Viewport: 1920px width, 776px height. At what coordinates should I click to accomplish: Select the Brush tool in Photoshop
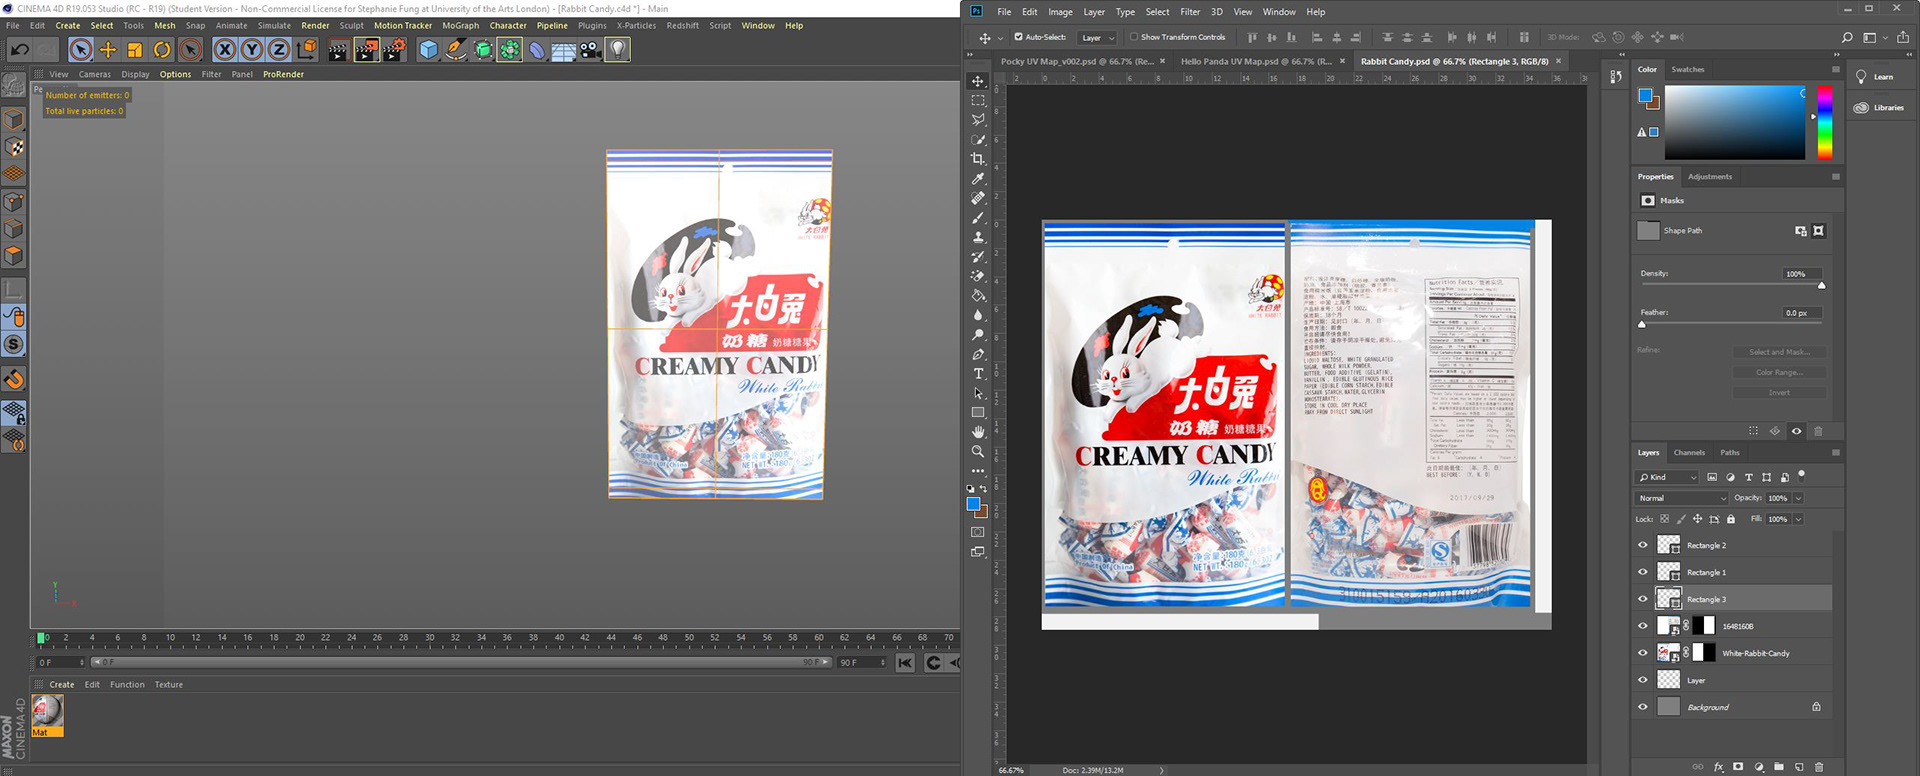[x=978, y=217]
